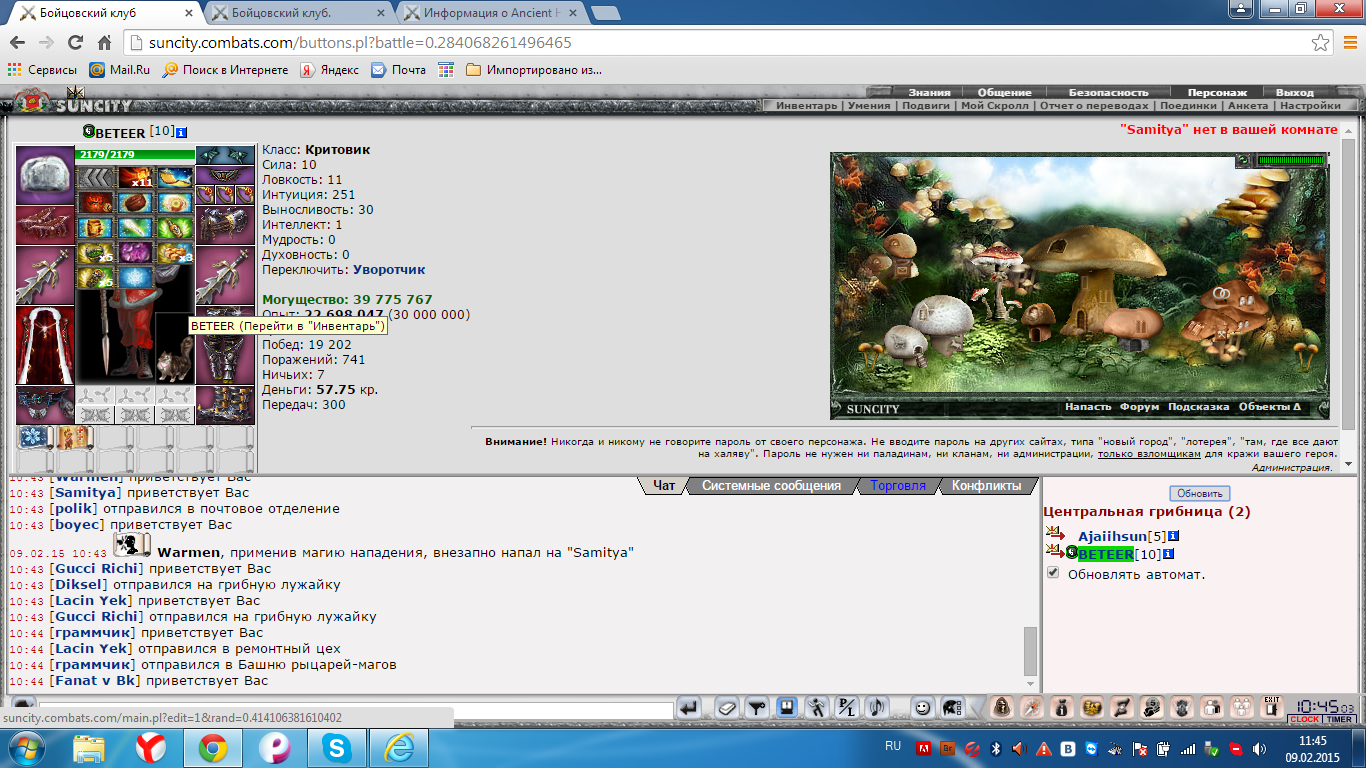This screenshot has height=768, width=1366.
Task: Click the Обновить button
Action: click(1200, 493)
